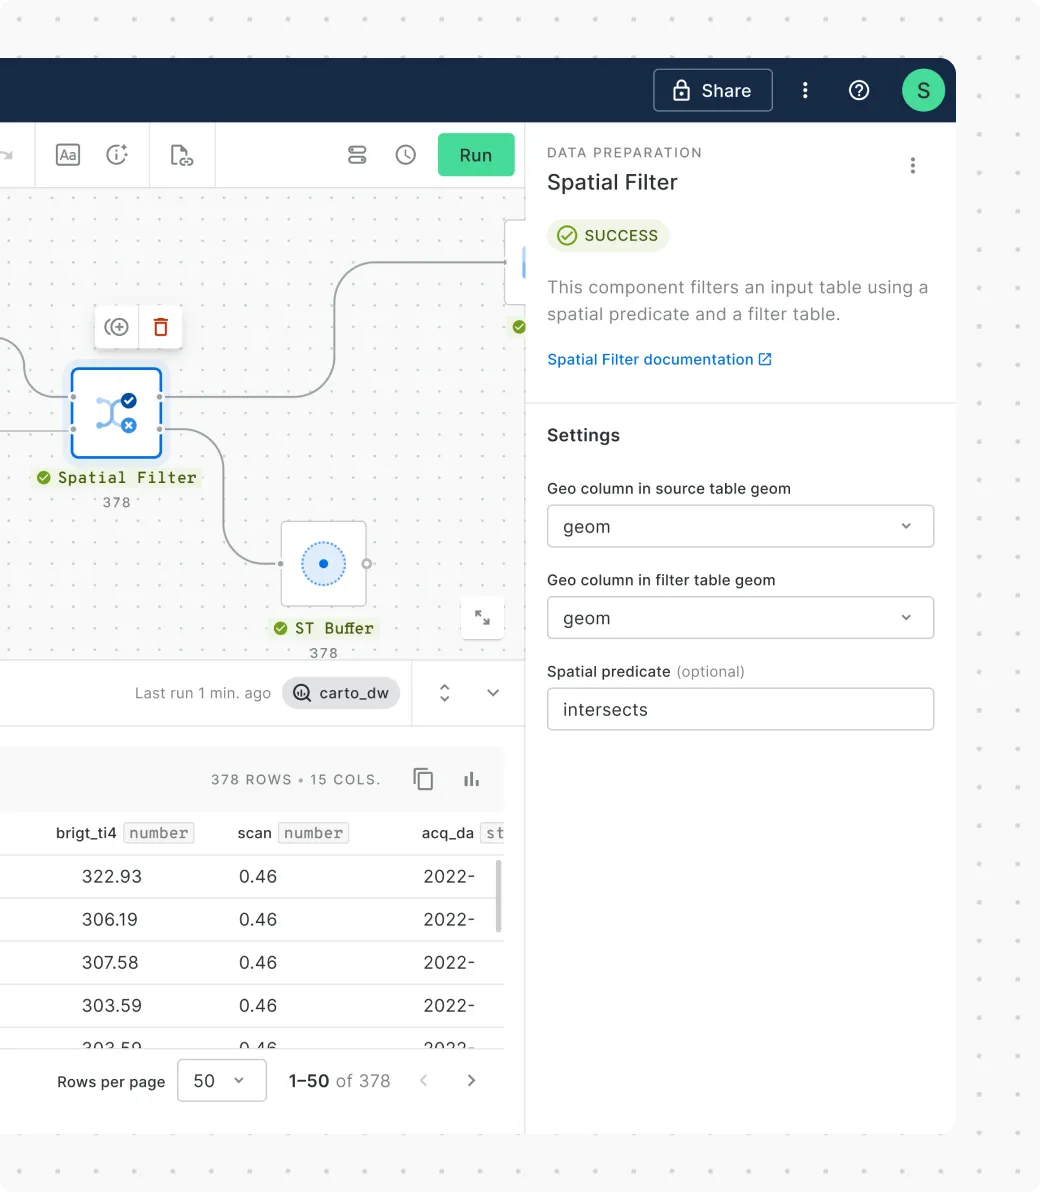Screen dimensions: 1040x1192
Task: Click the Aa text annotation icon
Action: pyautogui.click(x=68, y=155)
